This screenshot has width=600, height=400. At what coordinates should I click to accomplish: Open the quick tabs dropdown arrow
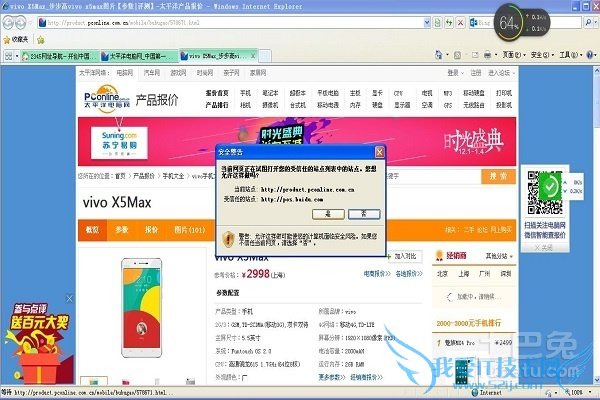(17, 56)
